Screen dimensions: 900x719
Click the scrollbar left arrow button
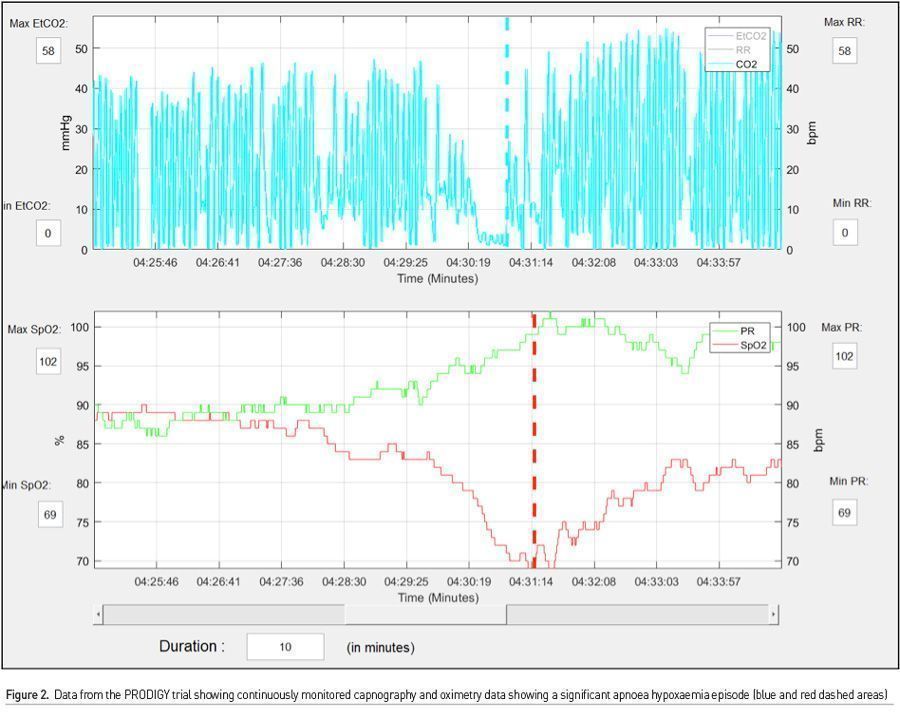click(x=98, y=614)
